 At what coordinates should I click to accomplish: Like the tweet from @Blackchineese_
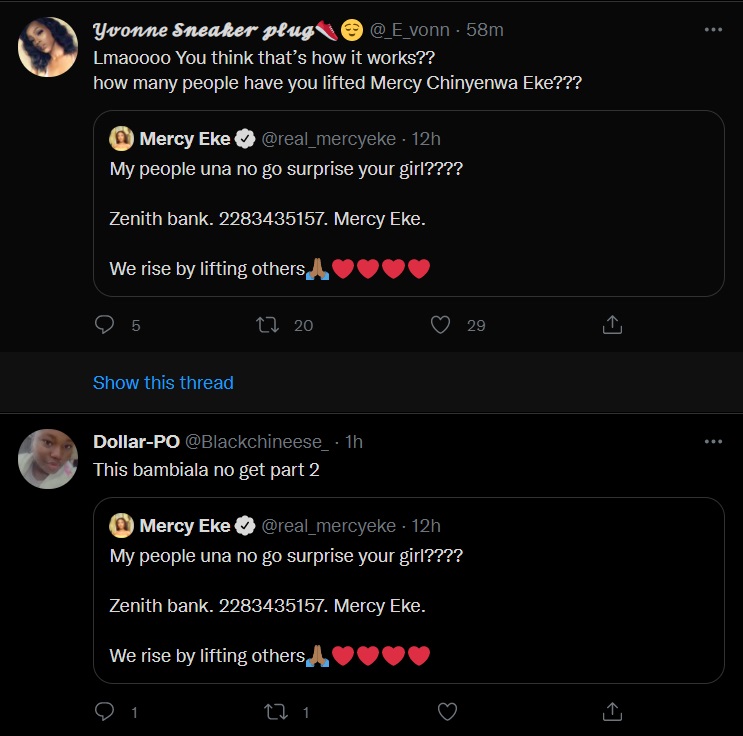click(447, 712)
